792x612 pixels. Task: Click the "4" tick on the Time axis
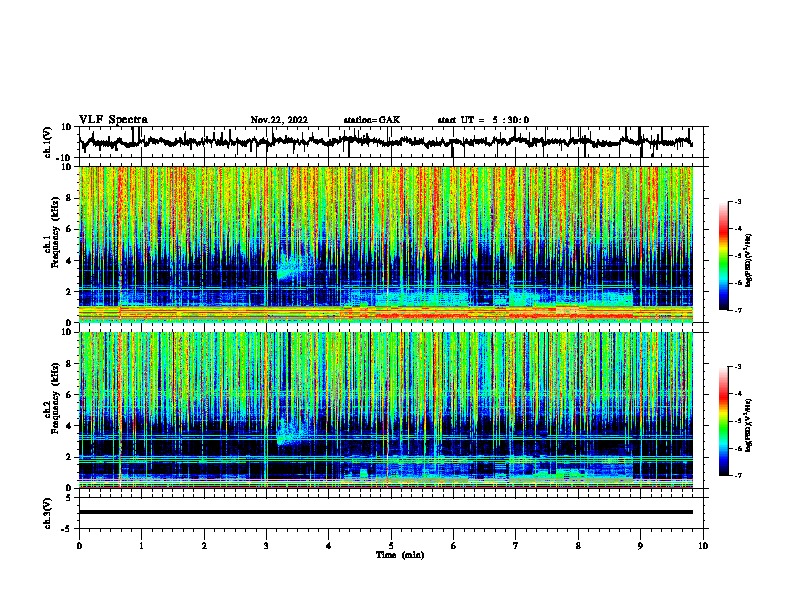point(328,545)
